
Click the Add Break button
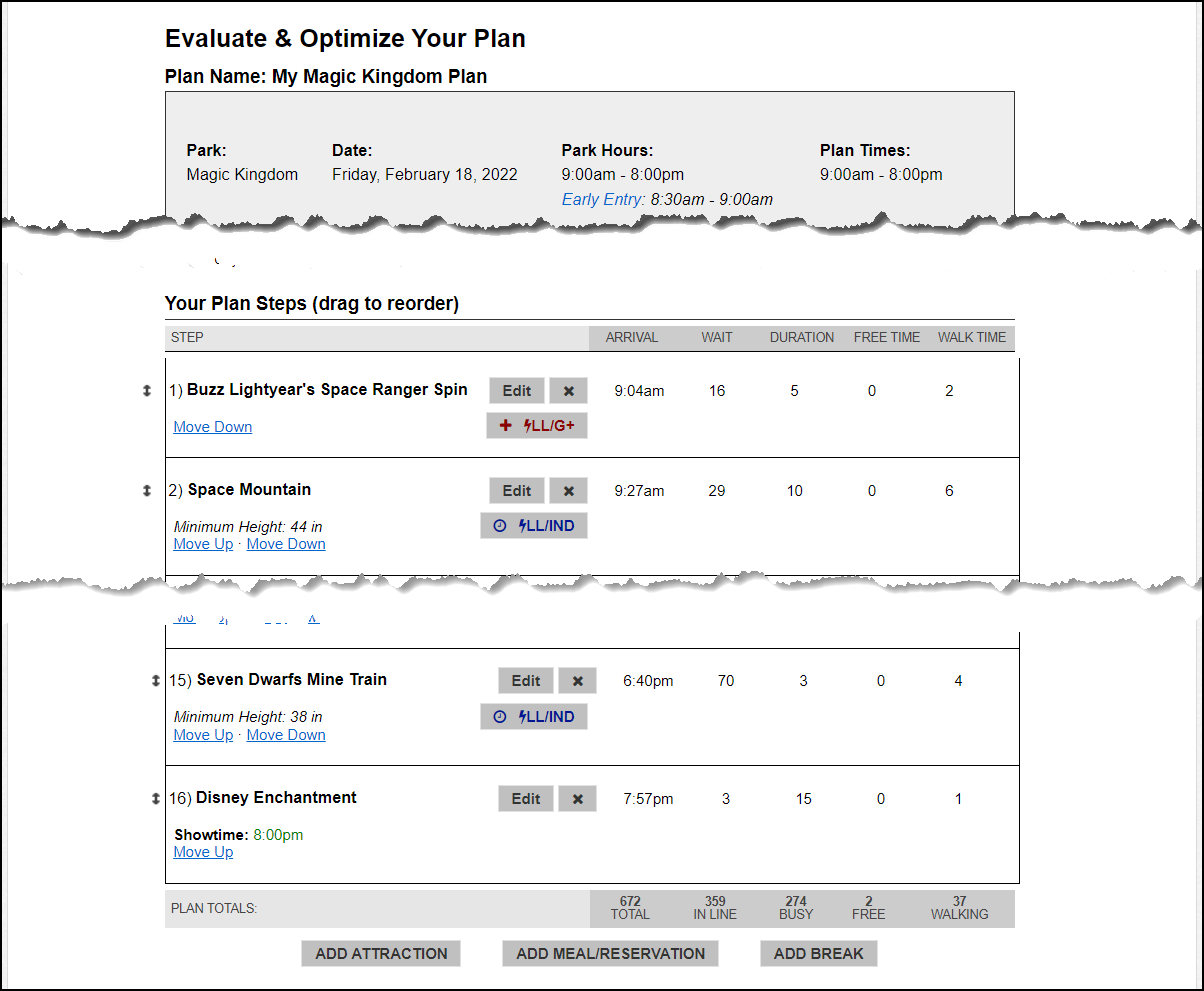click(x=818, y=954)
